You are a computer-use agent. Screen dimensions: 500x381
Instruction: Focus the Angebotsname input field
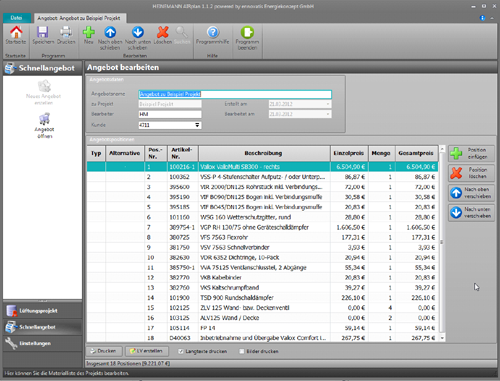click(x=235, y=94)
